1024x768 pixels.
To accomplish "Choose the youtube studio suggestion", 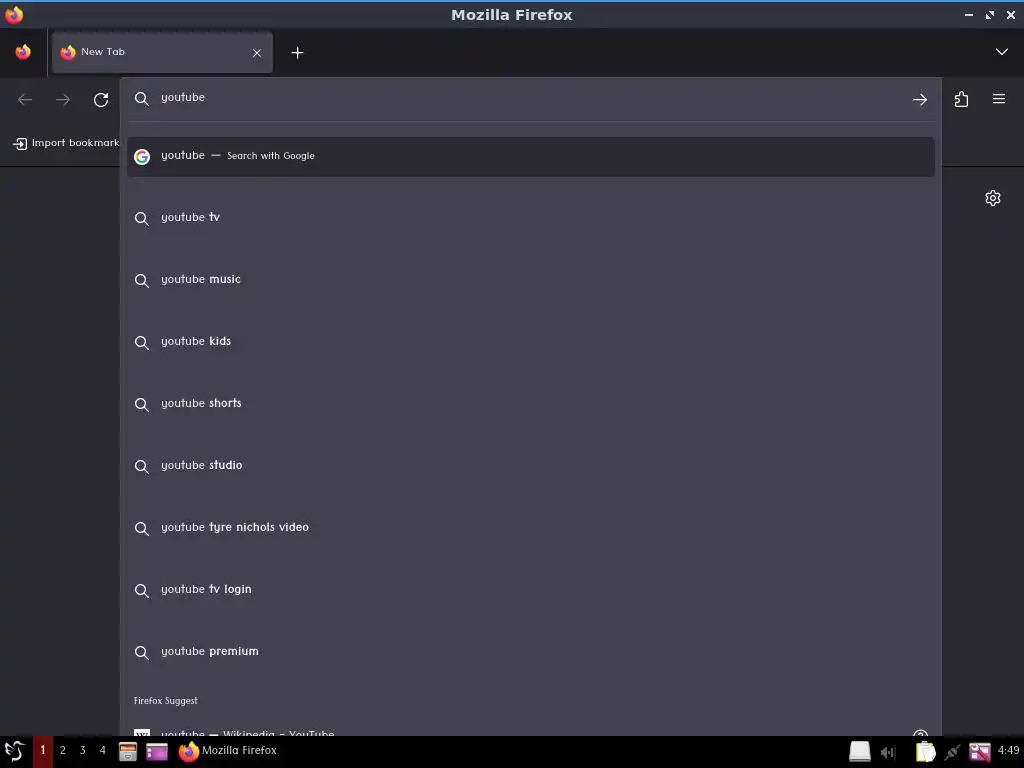I will click(x=530, y=466).
